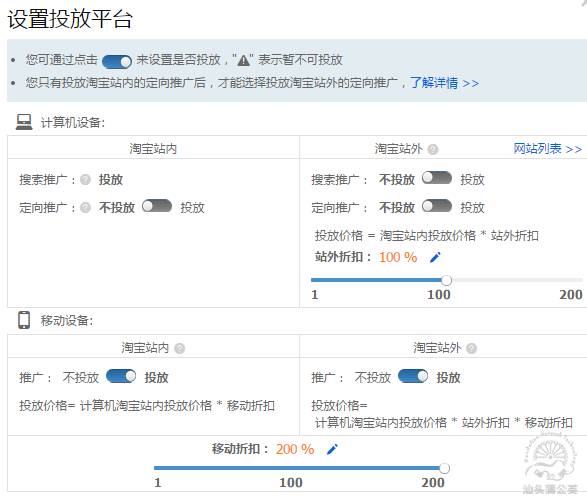Click the computer device icon

click(24, 122)
